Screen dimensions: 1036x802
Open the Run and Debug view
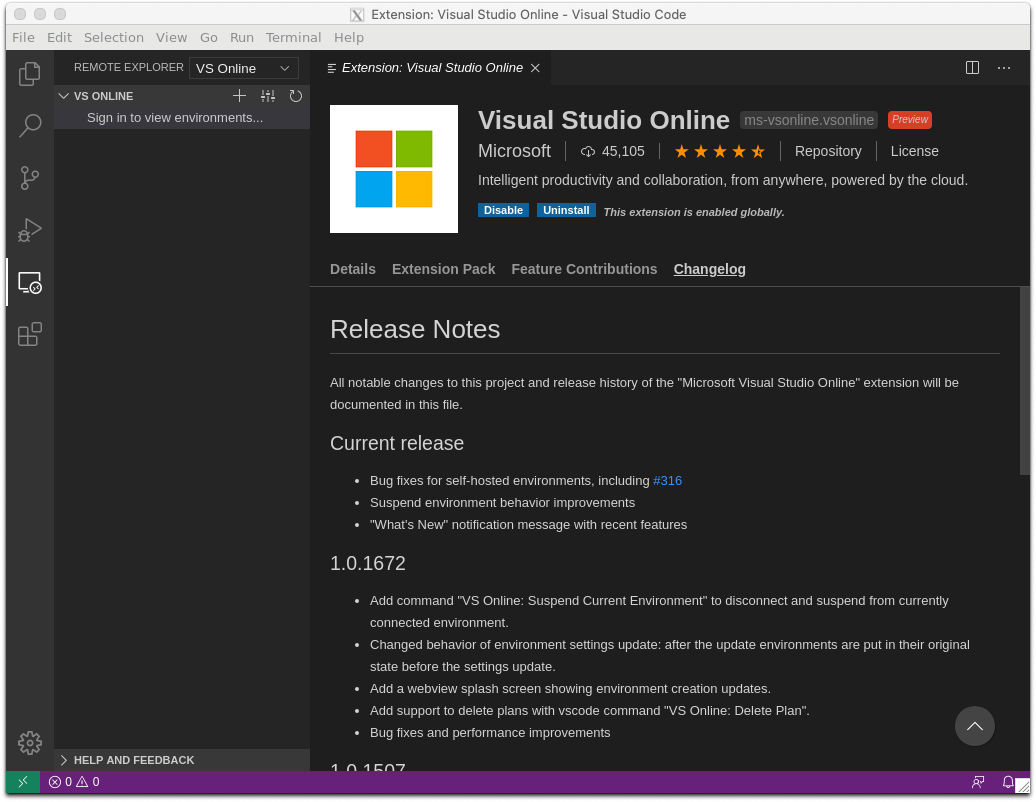[x=30, y=230]
